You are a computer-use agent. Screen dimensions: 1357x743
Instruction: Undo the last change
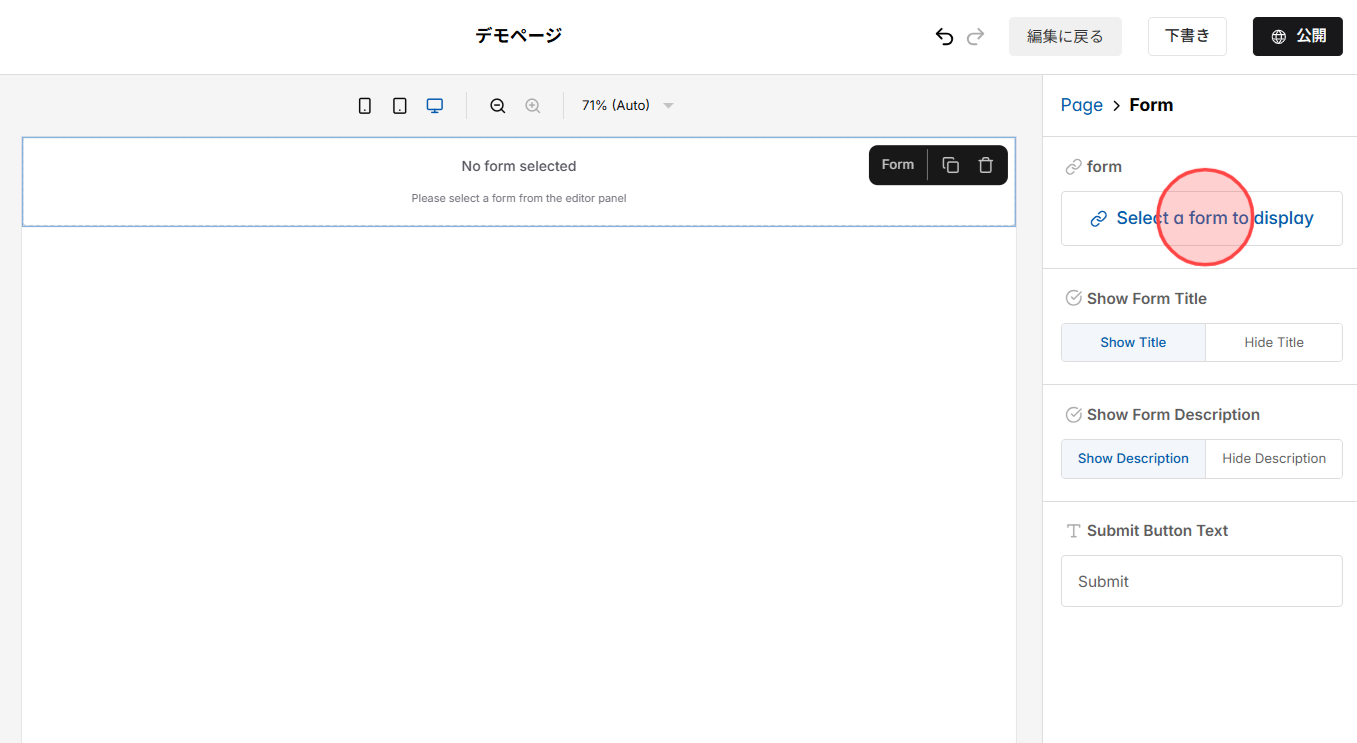point(943,36)
